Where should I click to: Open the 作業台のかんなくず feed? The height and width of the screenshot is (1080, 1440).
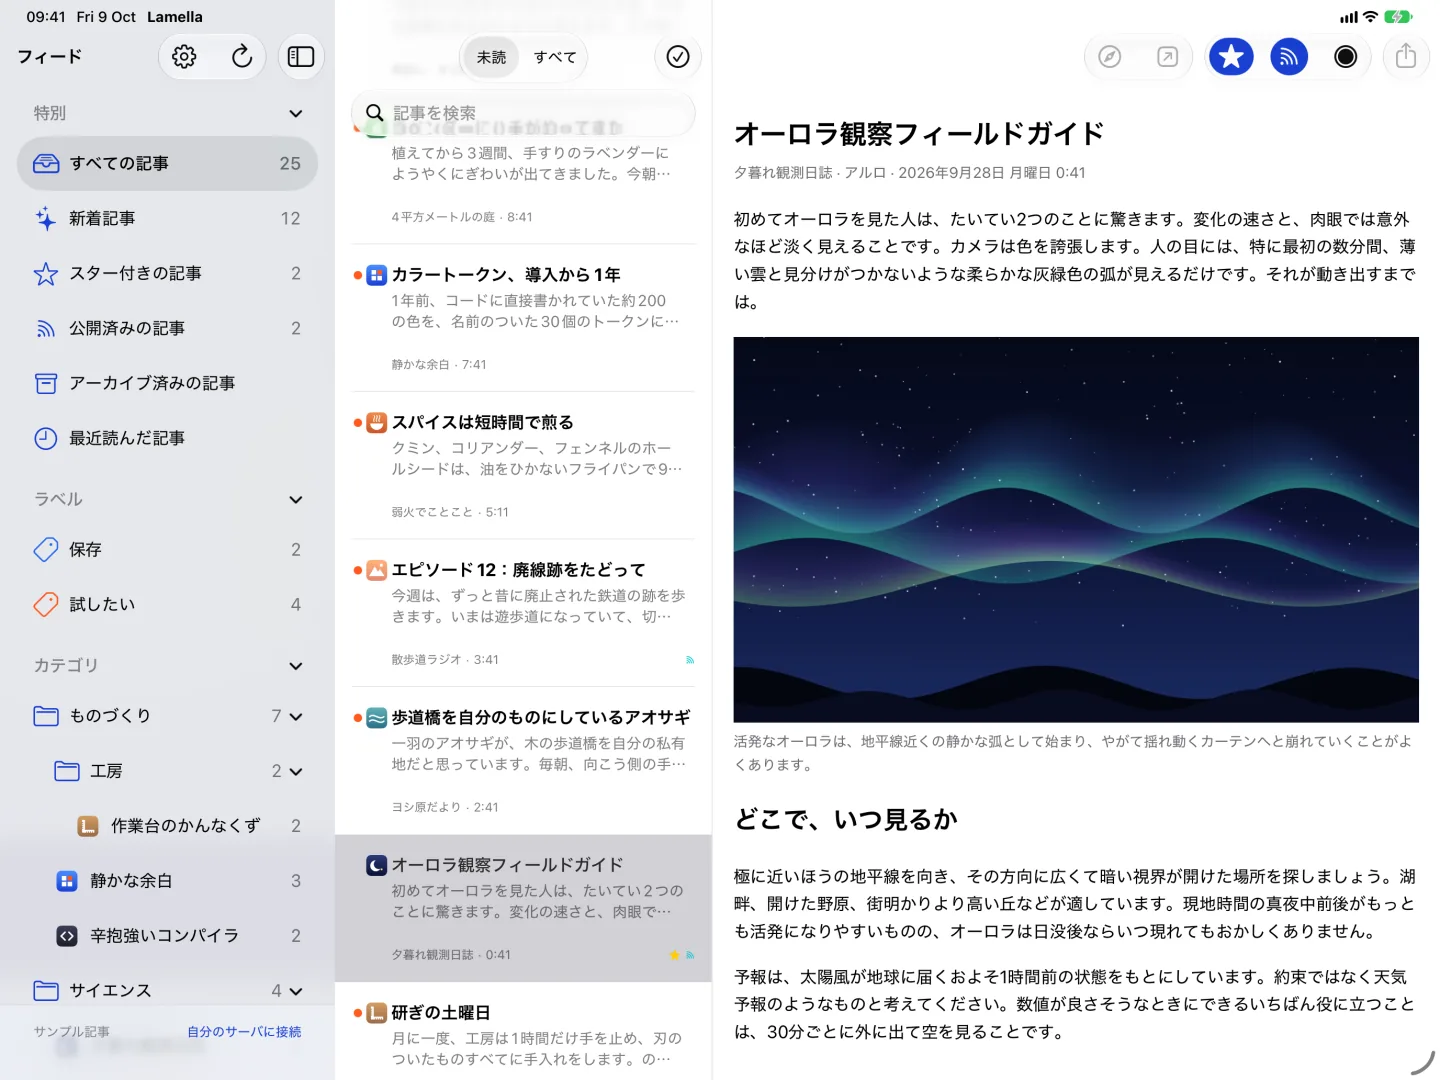pyautogui.click(x=168, y=826)
